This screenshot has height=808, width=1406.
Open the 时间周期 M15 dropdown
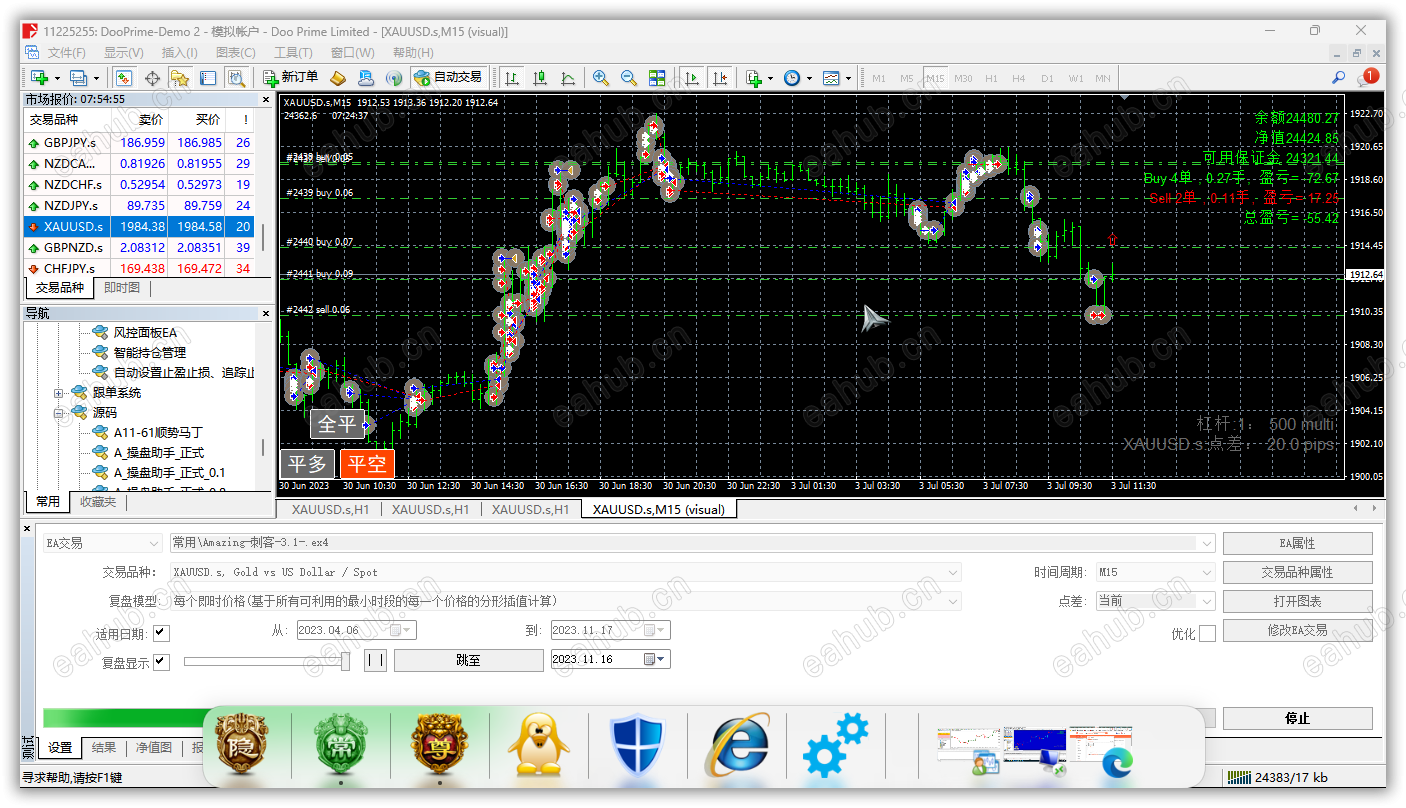pos(1155,572)
